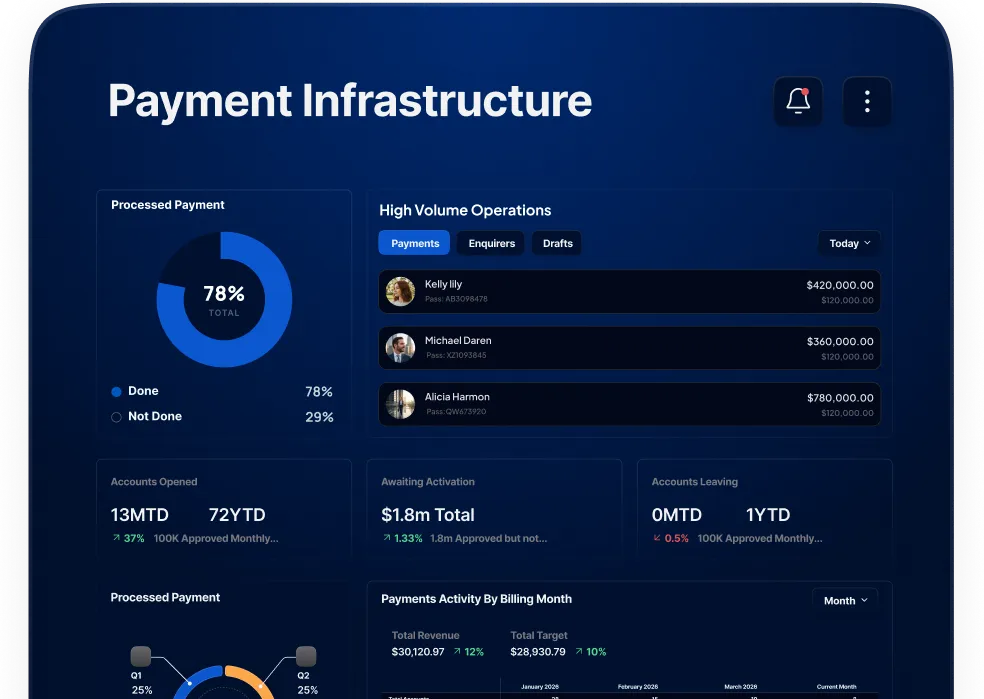Click the $28,930.79 total target value
984x699 pixels.
[x=538, y=652]
